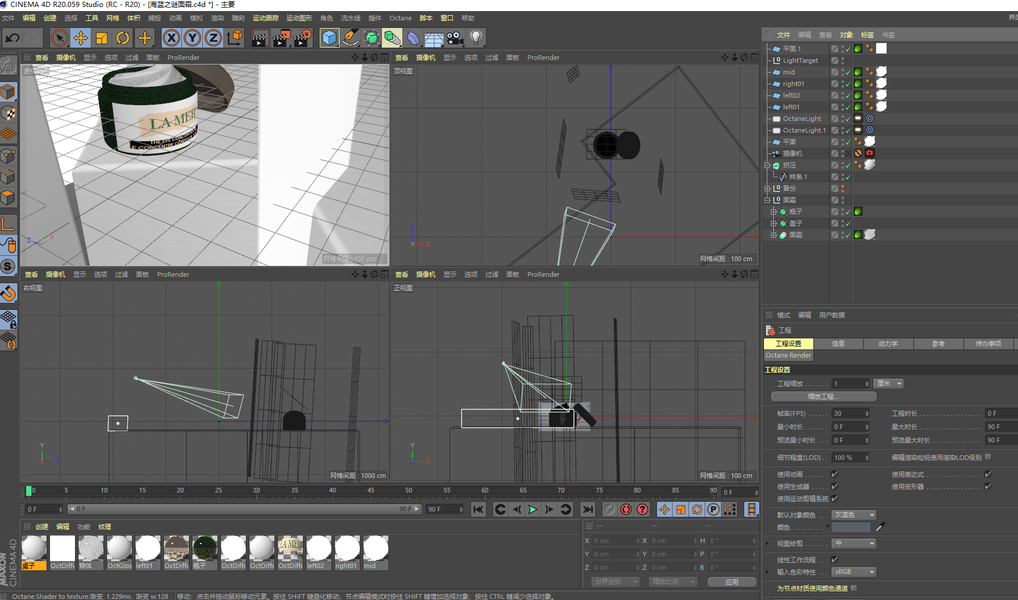Expand the 备份 null object
The height and width of the screenshot is (600, 1018).
(x=767, y=188)
